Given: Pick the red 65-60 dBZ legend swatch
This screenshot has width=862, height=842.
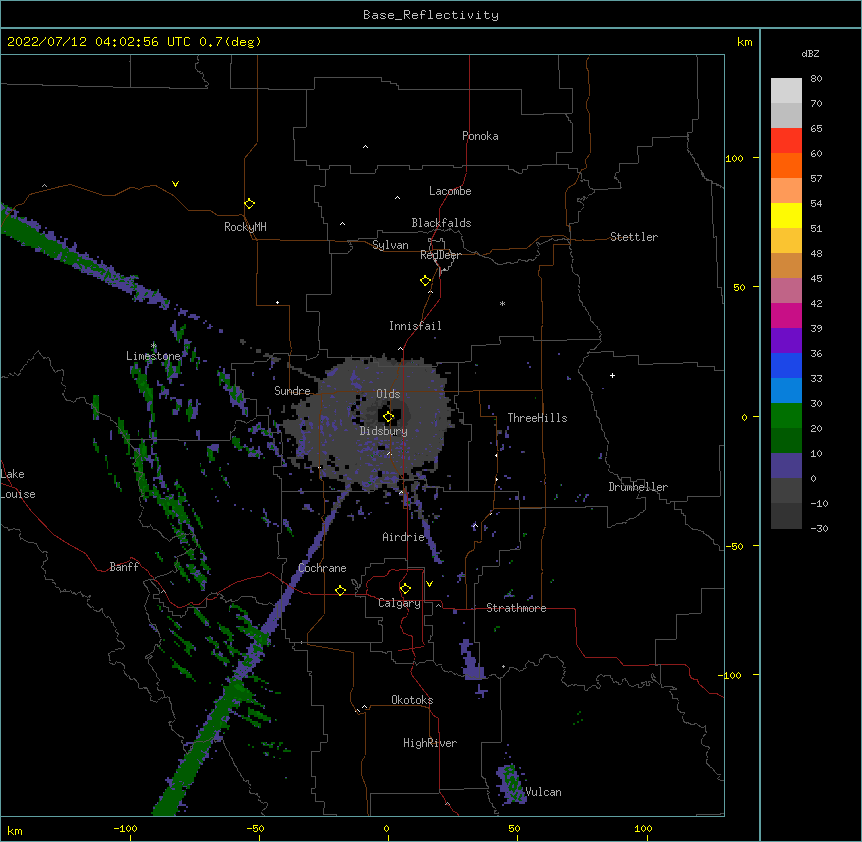Looking at the screenshot, I should pyautogui.click(x=786, y=140).
